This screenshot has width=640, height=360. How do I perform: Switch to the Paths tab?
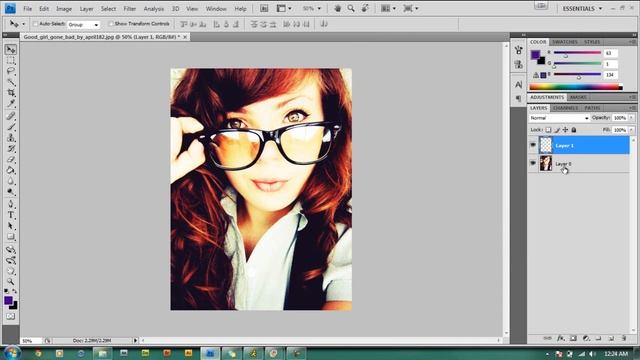(592, 108)
